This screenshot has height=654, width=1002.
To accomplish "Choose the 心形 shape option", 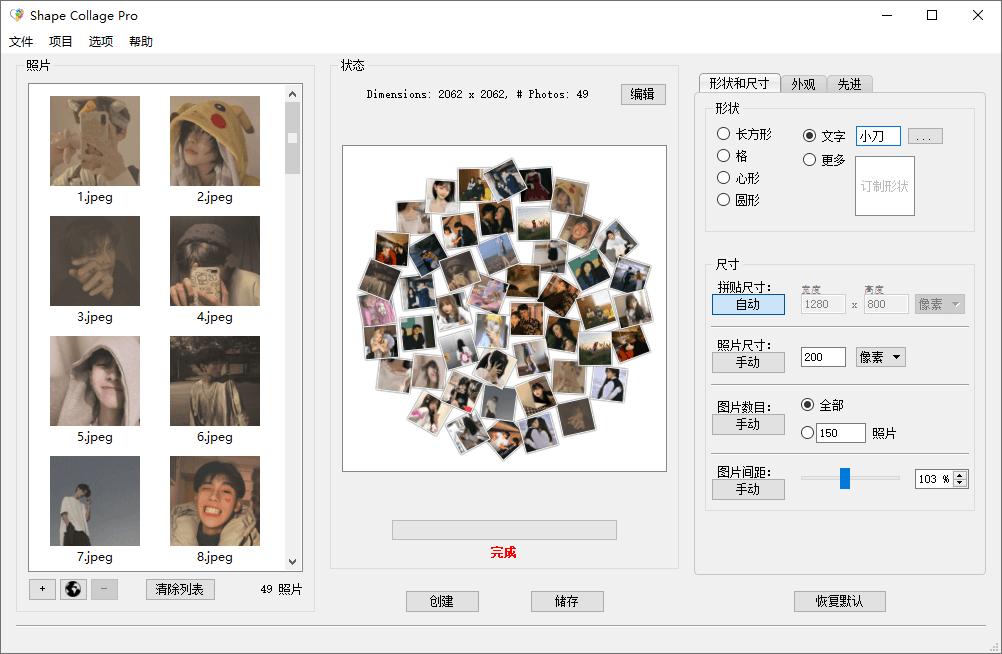I will tap(724, 178).
